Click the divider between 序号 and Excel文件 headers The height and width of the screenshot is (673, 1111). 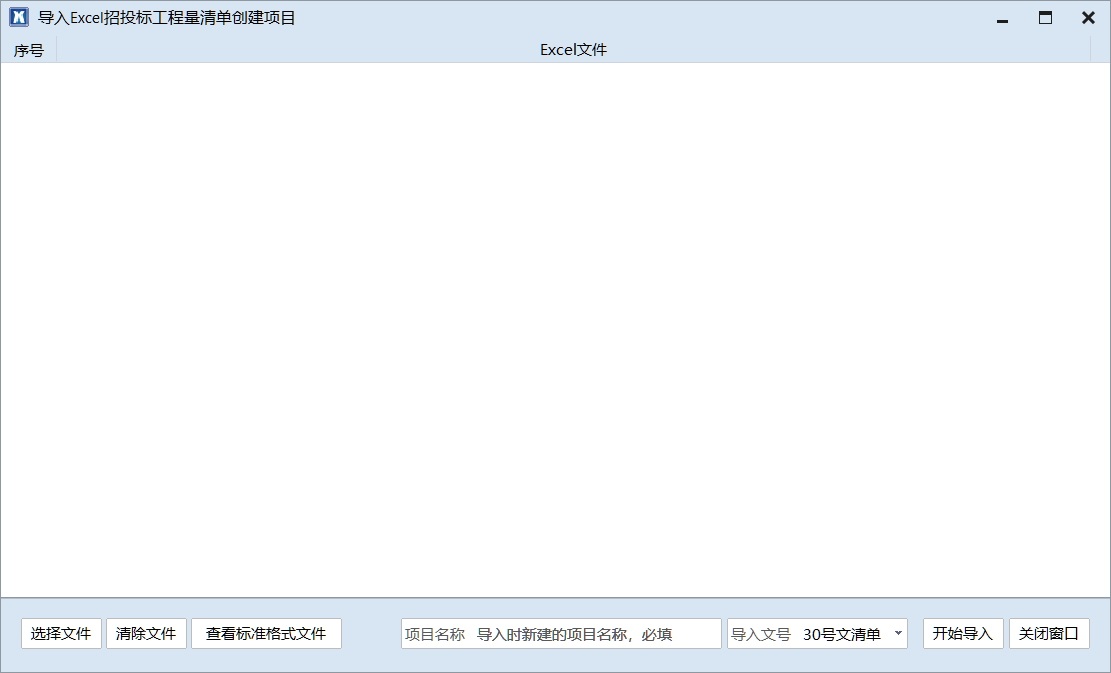(57, 50)
